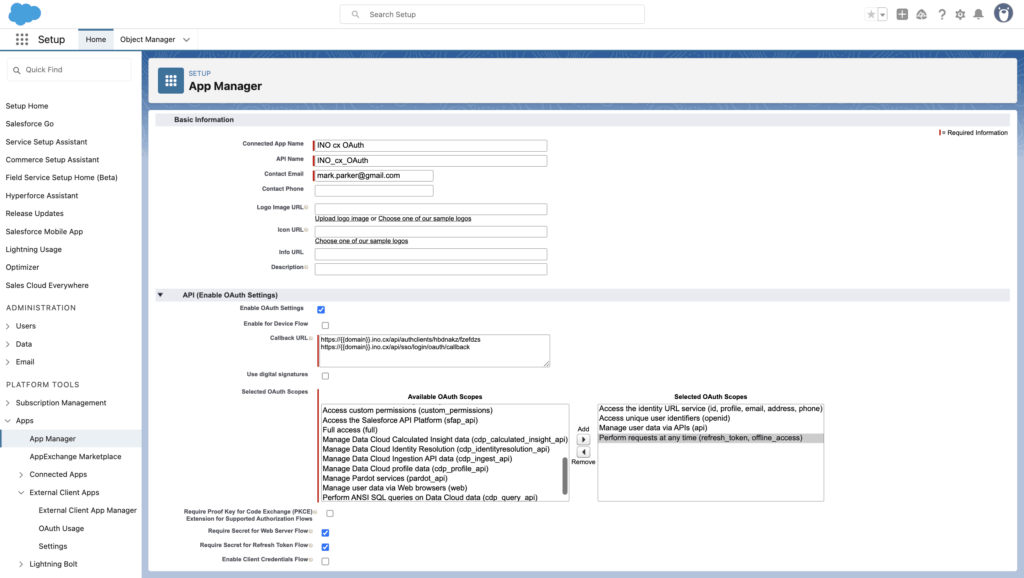Click the Add arrow for OAuth scopes

(584, 440)
